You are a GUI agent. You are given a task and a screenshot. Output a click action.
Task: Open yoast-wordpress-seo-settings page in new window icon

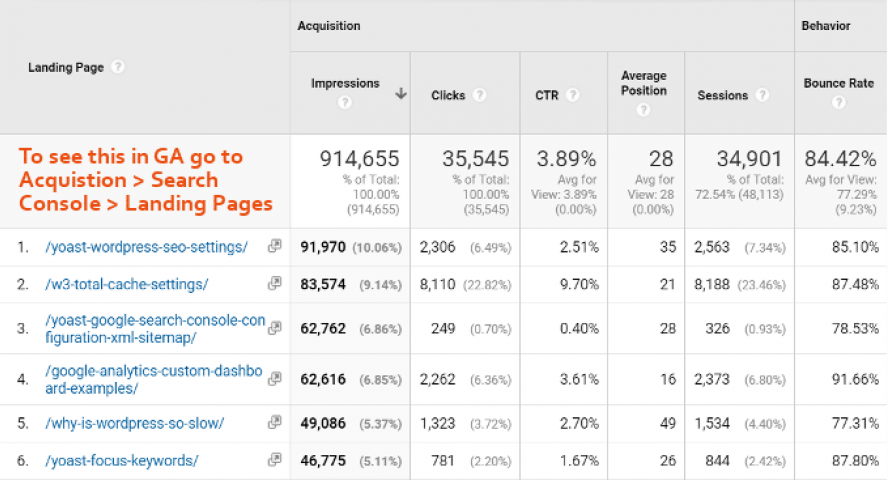pos(275,246)
